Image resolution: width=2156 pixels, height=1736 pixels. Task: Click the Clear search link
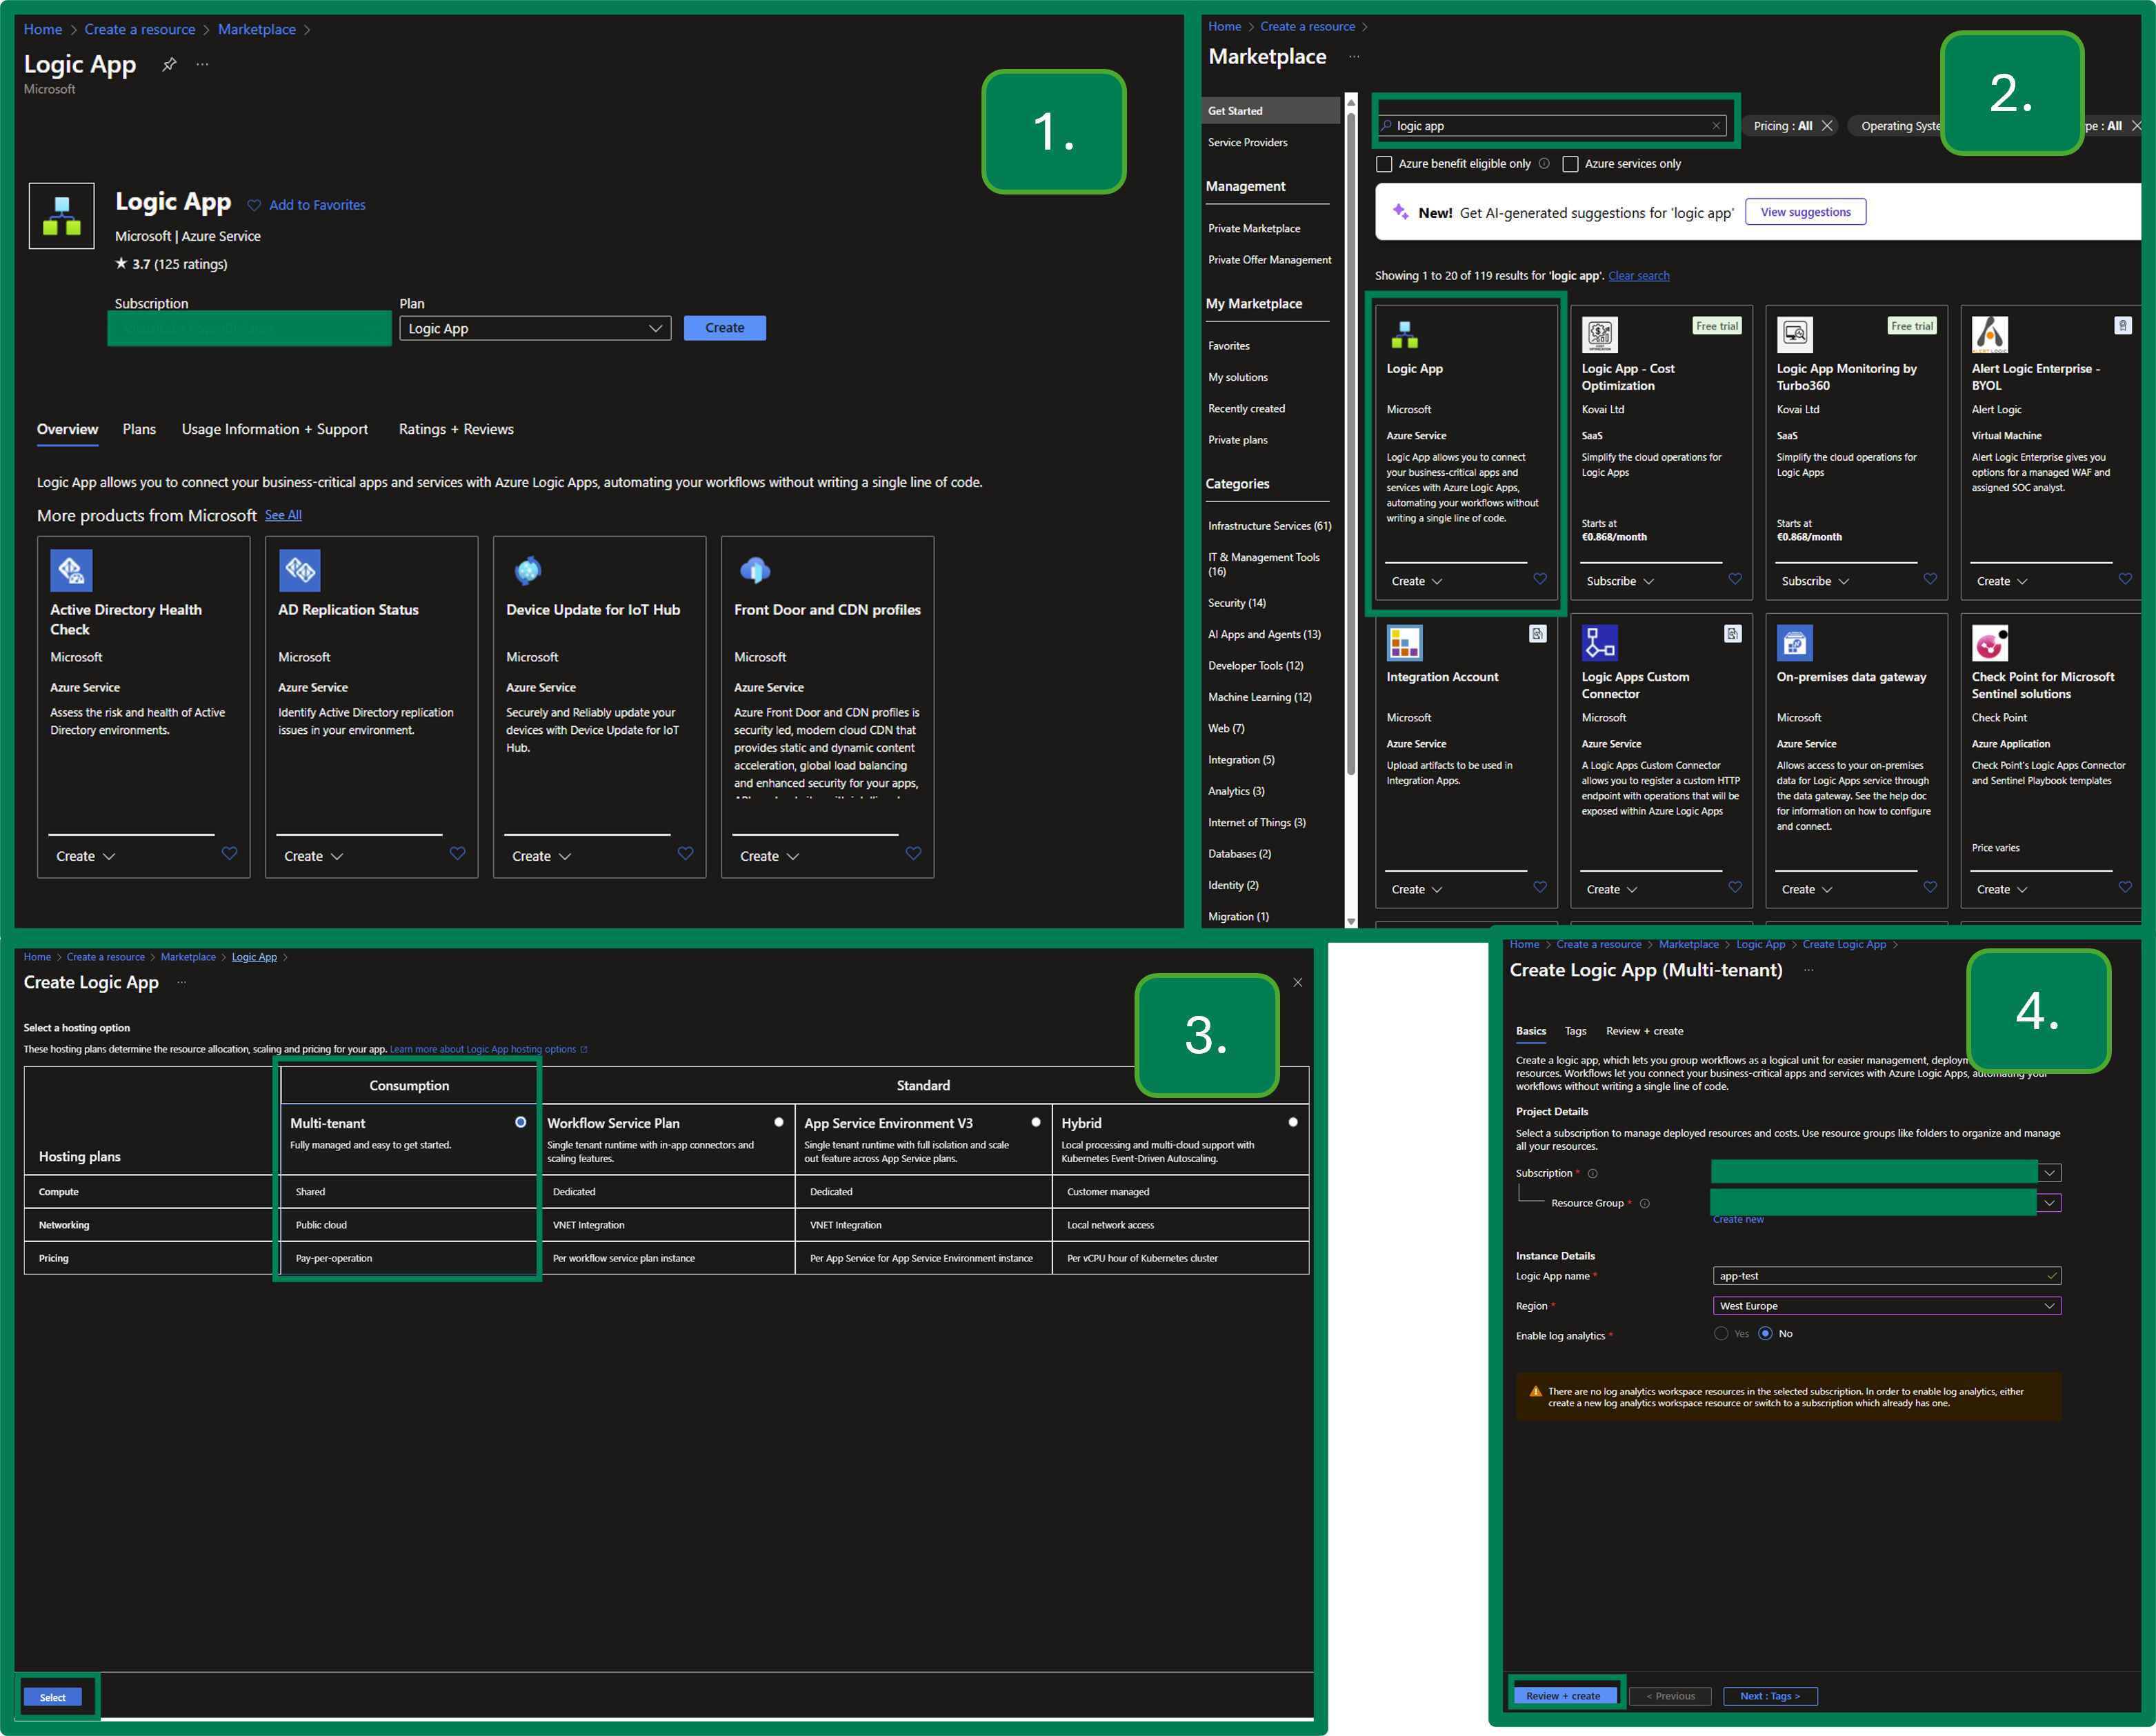click(1638, 276)
